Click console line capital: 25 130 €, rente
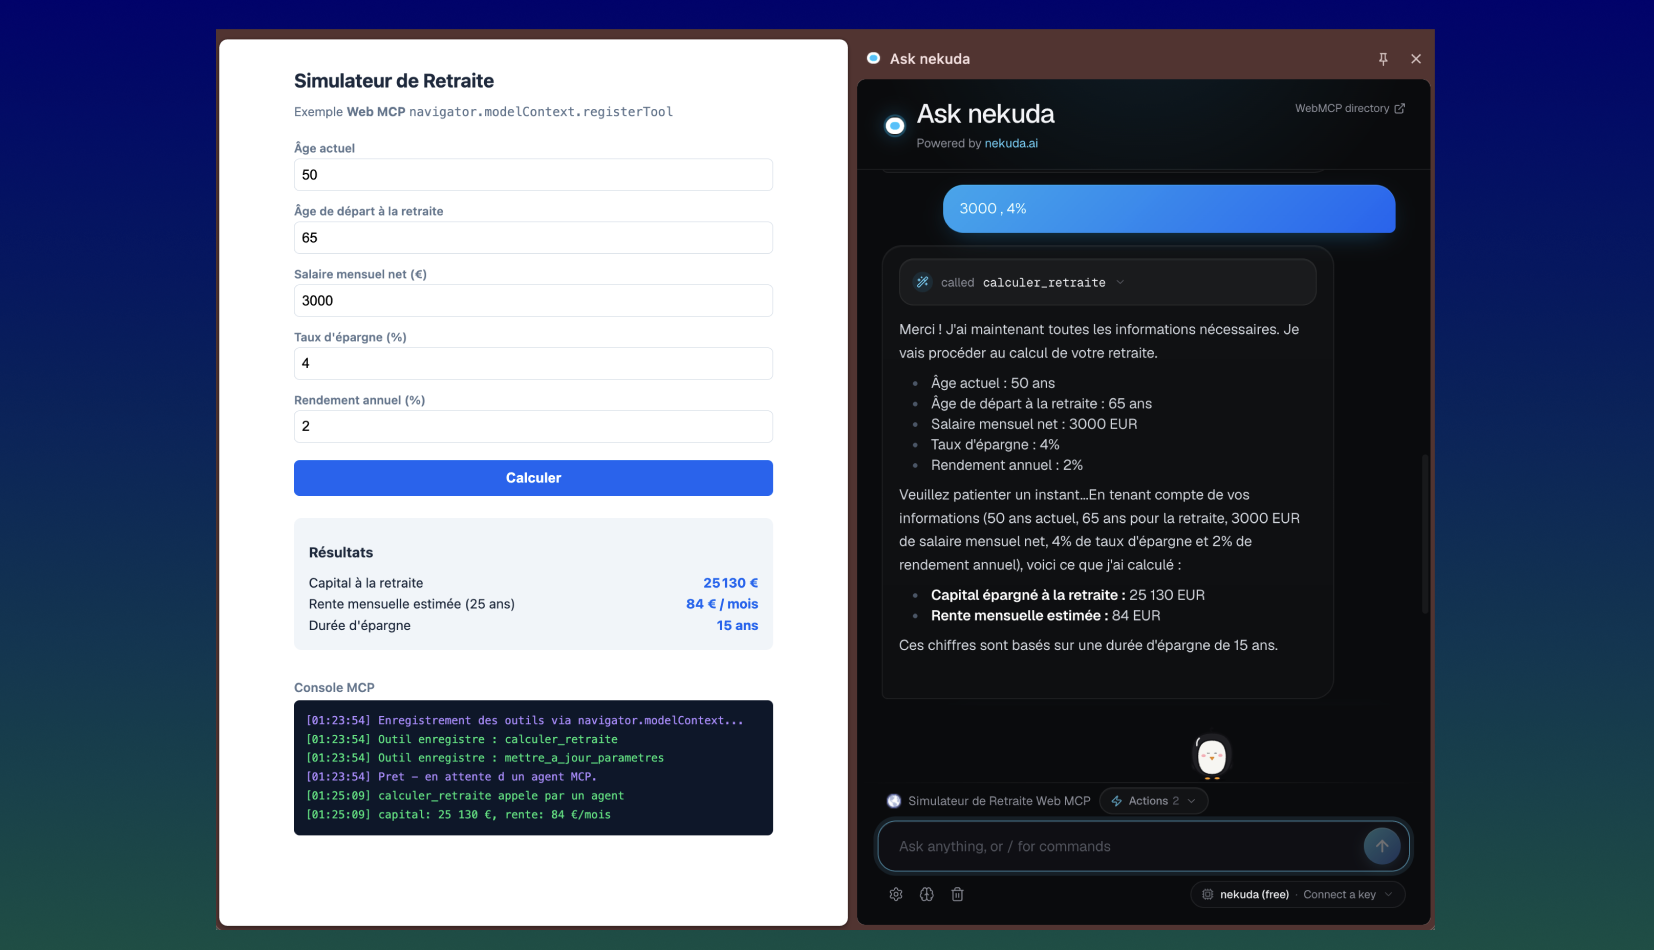1654x950 pixels. pyautogui.click(x=458, y=815)
